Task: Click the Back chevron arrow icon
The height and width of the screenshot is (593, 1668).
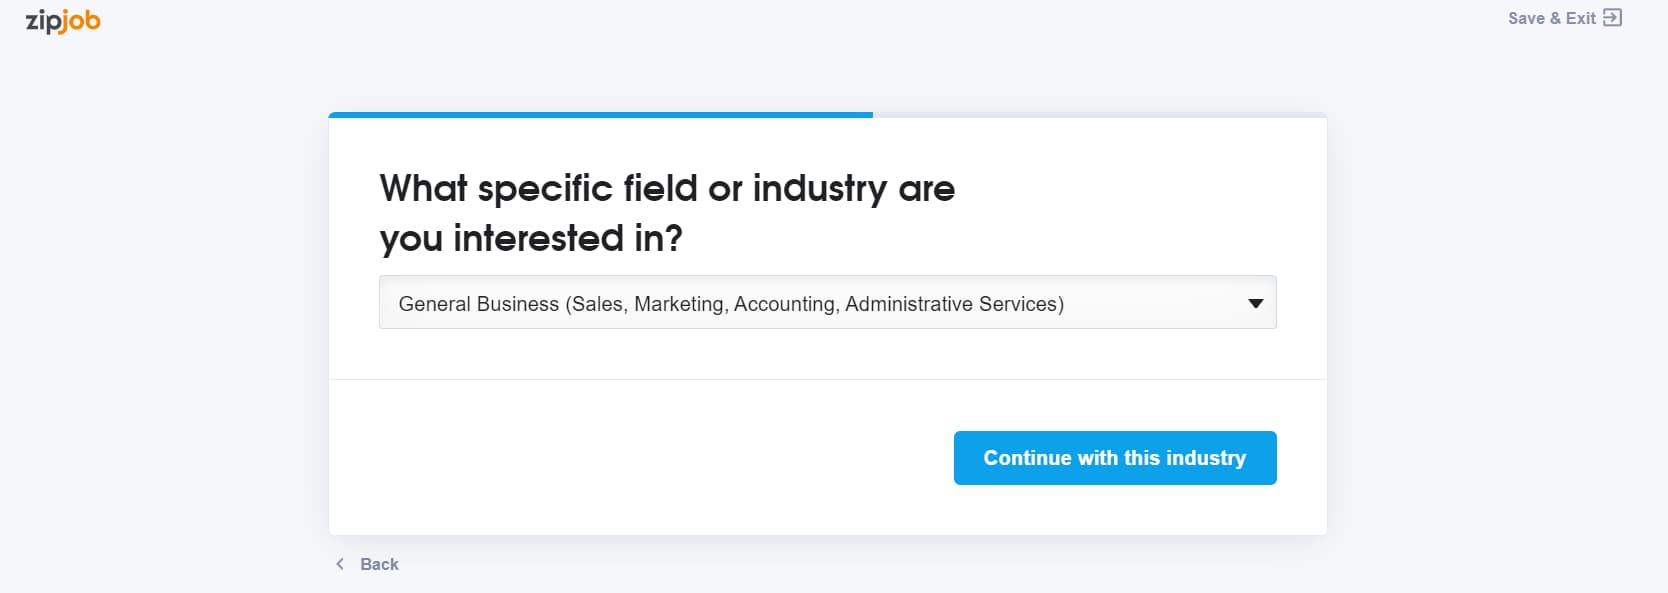Action: click(x=340, y=564)
